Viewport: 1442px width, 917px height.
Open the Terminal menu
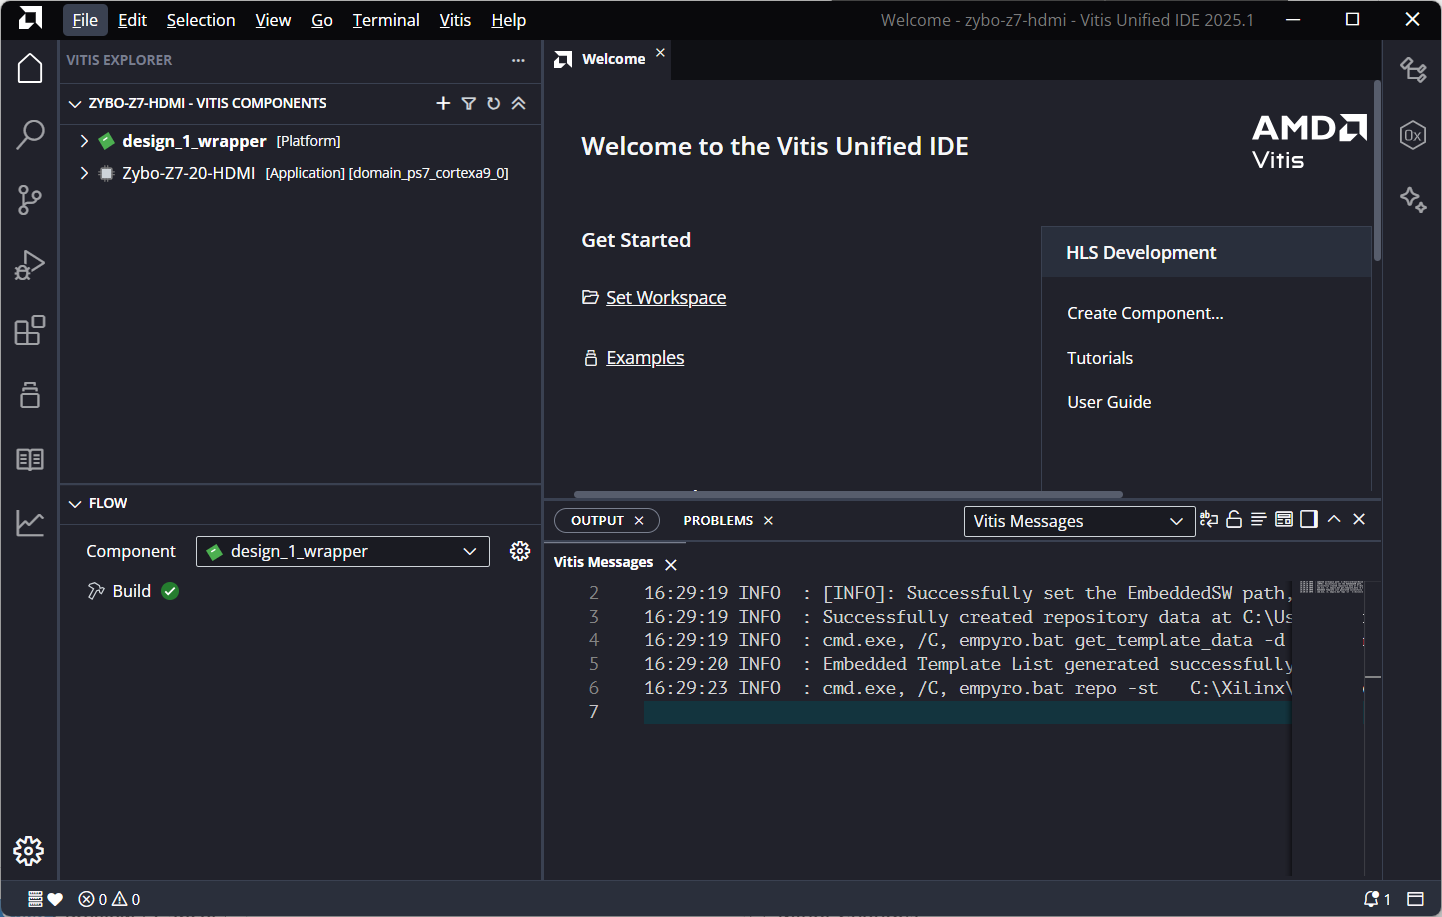pyautogui.click(x=386, y=20)
